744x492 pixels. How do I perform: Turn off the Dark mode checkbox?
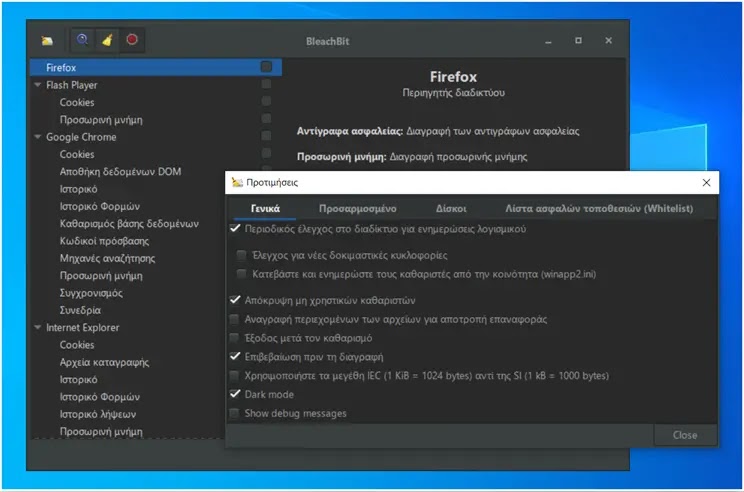click(x=235, y=394)
